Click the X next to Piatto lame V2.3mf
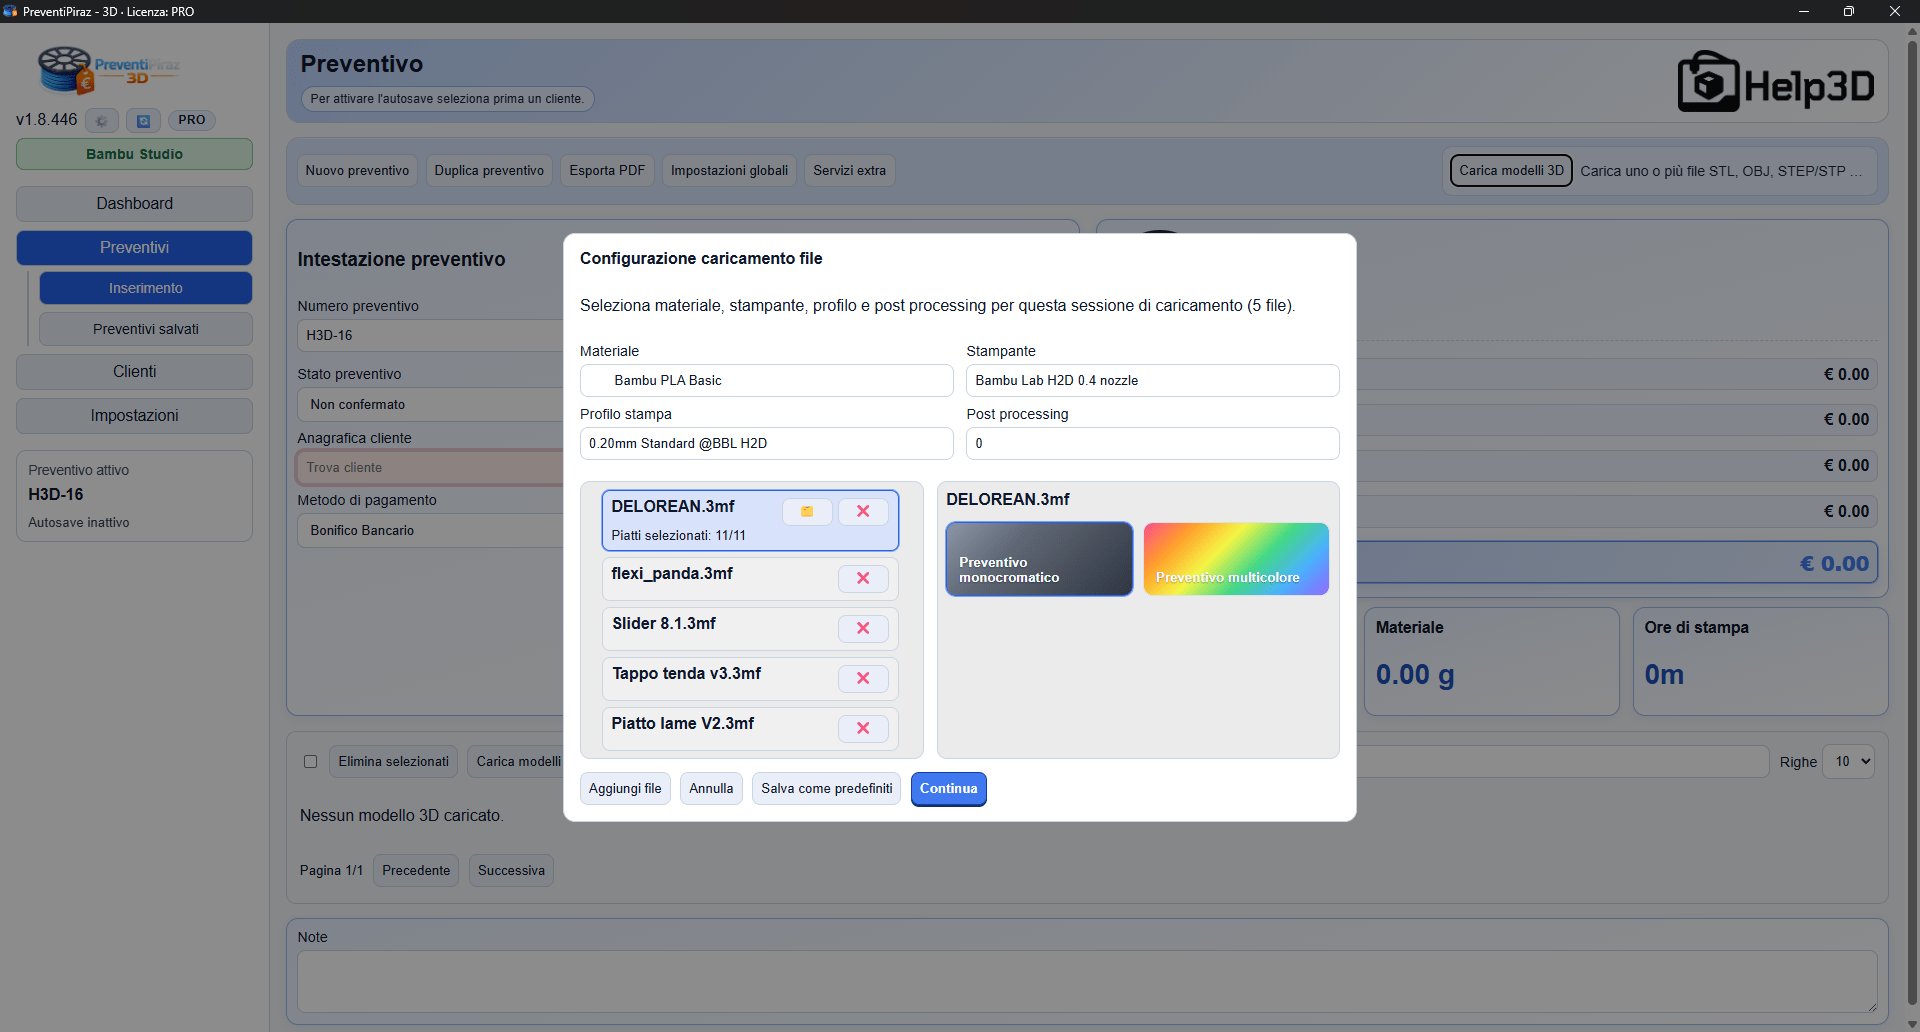 863,728
